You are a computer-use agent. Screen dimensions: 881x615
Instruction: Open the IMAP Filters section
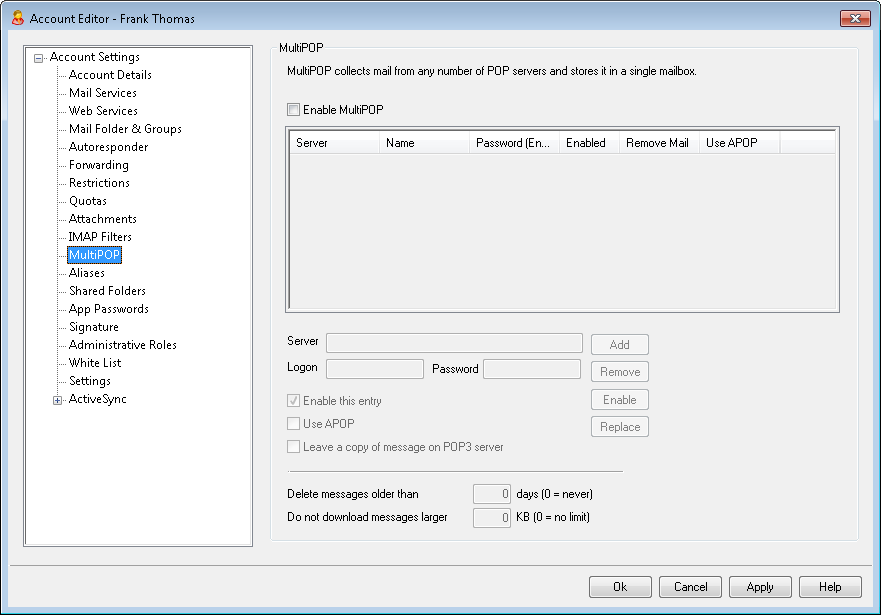coord(100,237)
